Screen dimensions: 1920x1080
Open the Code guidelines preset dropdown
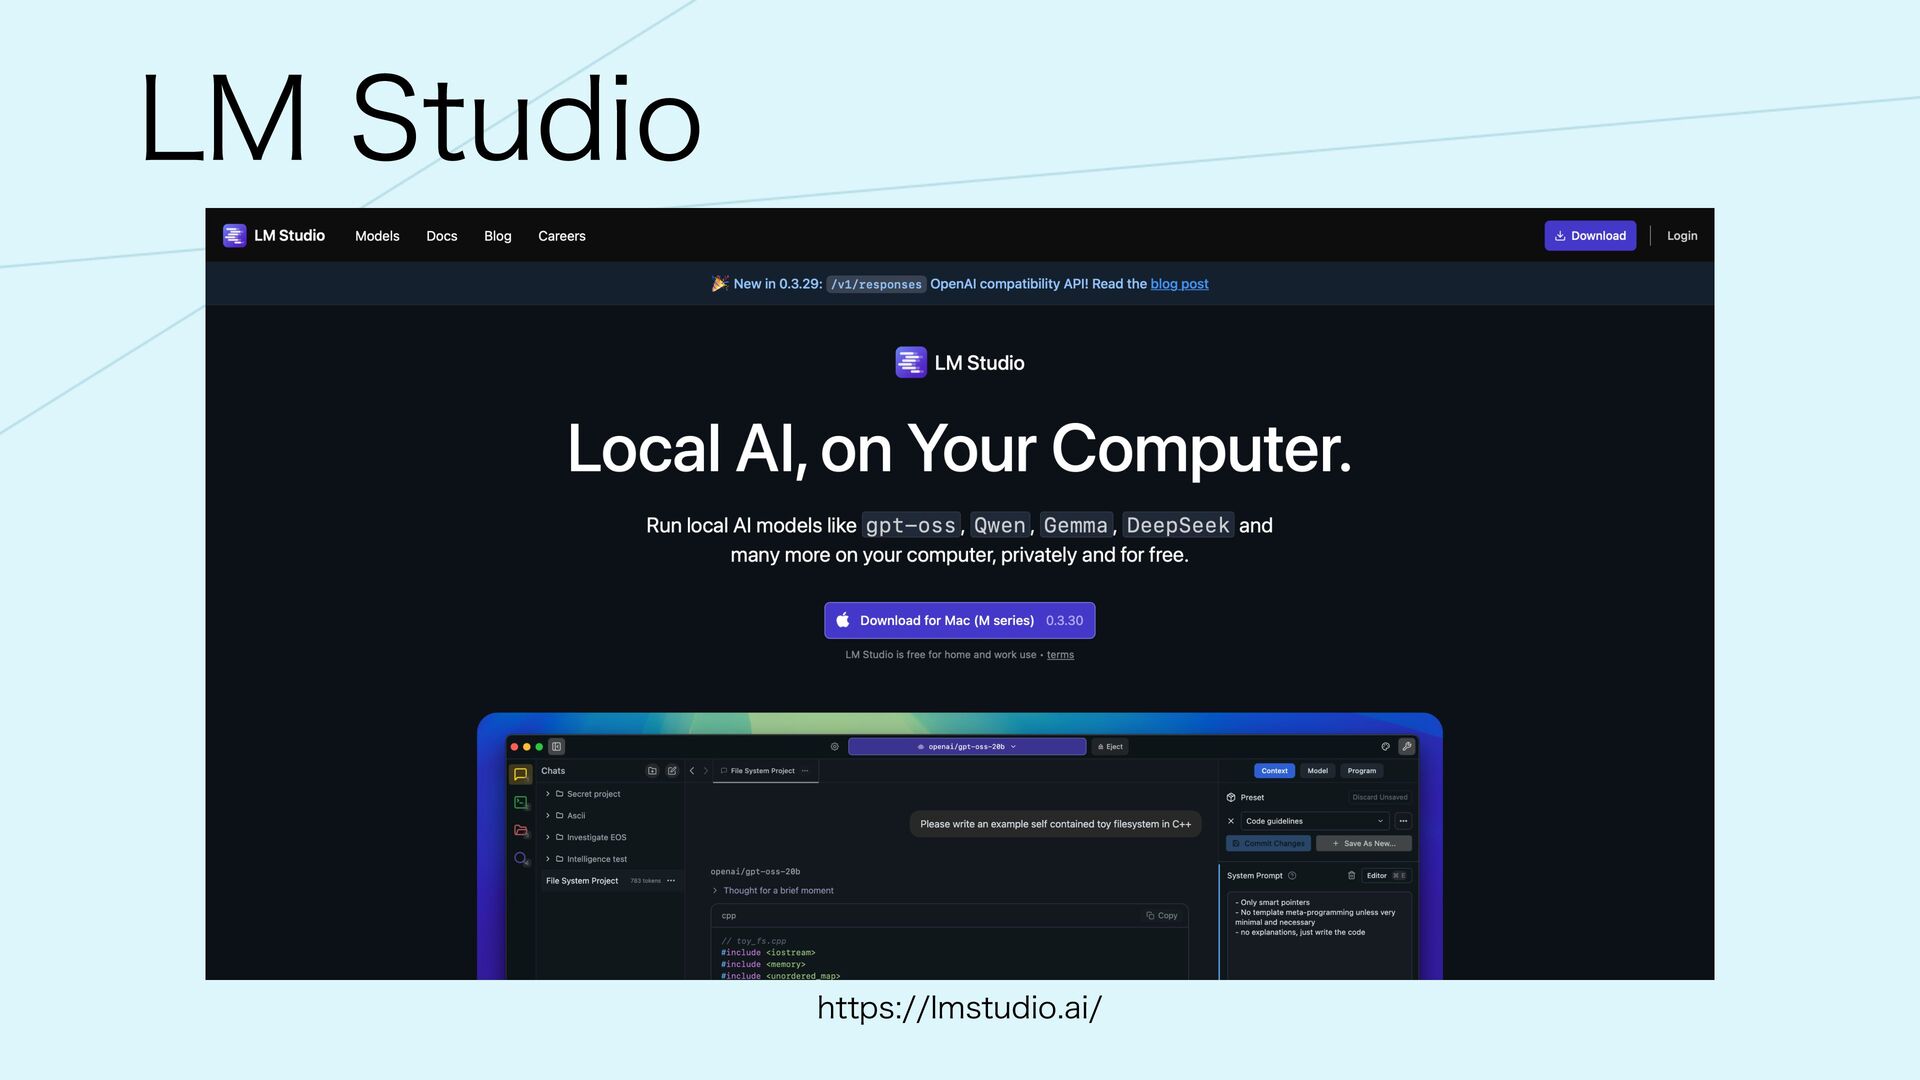pos(1314,821)
